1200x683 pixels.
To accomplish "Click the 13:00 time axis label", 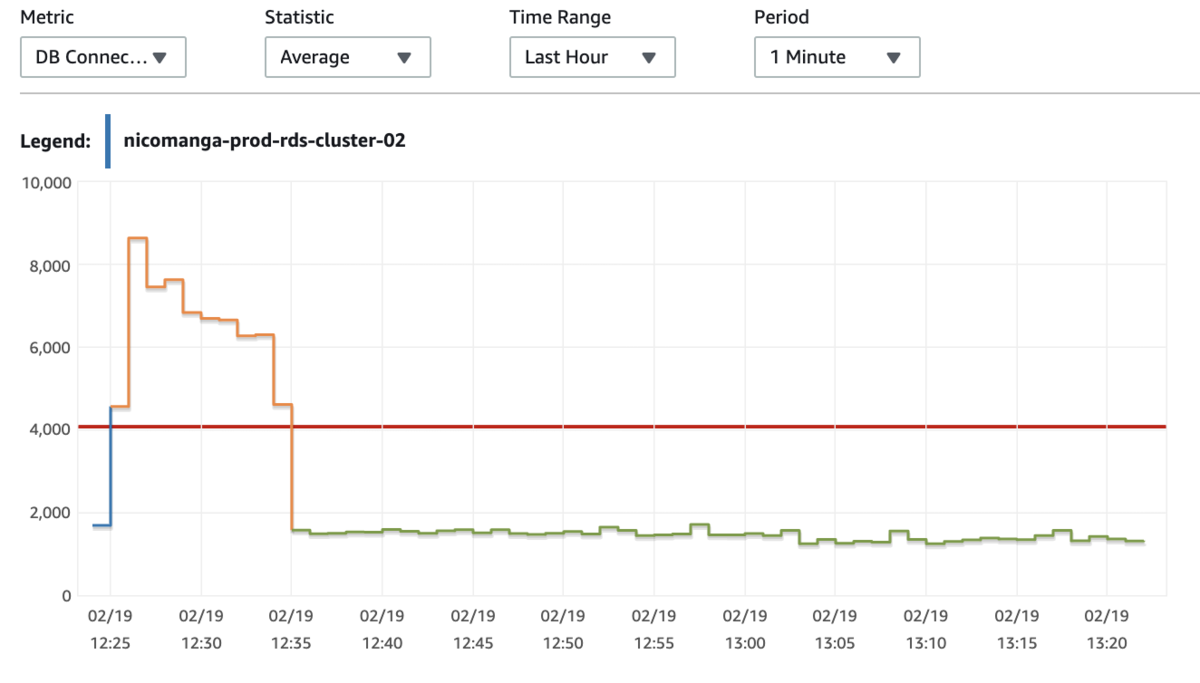I will click(744, 630).
